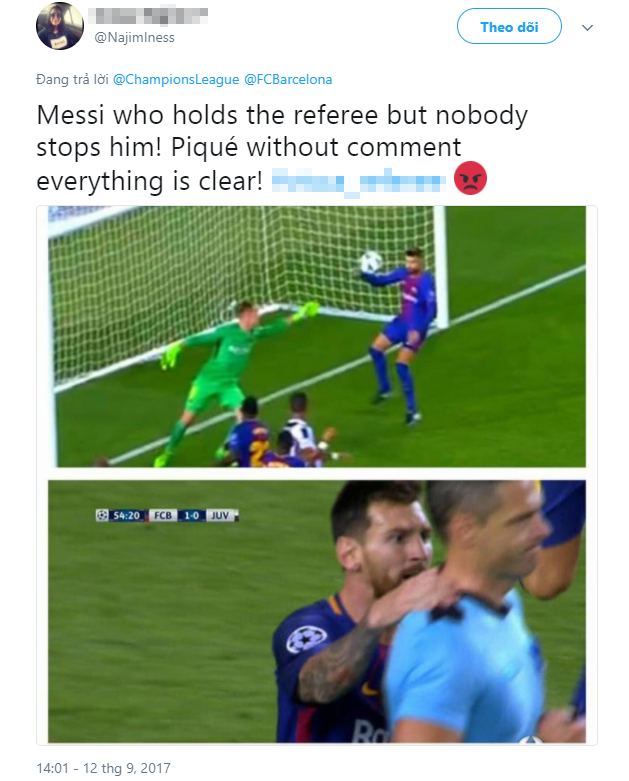The height and width of the screenshot is (781, 629).
Task: Open the Messi and referee photo
Action: (317, 611)
